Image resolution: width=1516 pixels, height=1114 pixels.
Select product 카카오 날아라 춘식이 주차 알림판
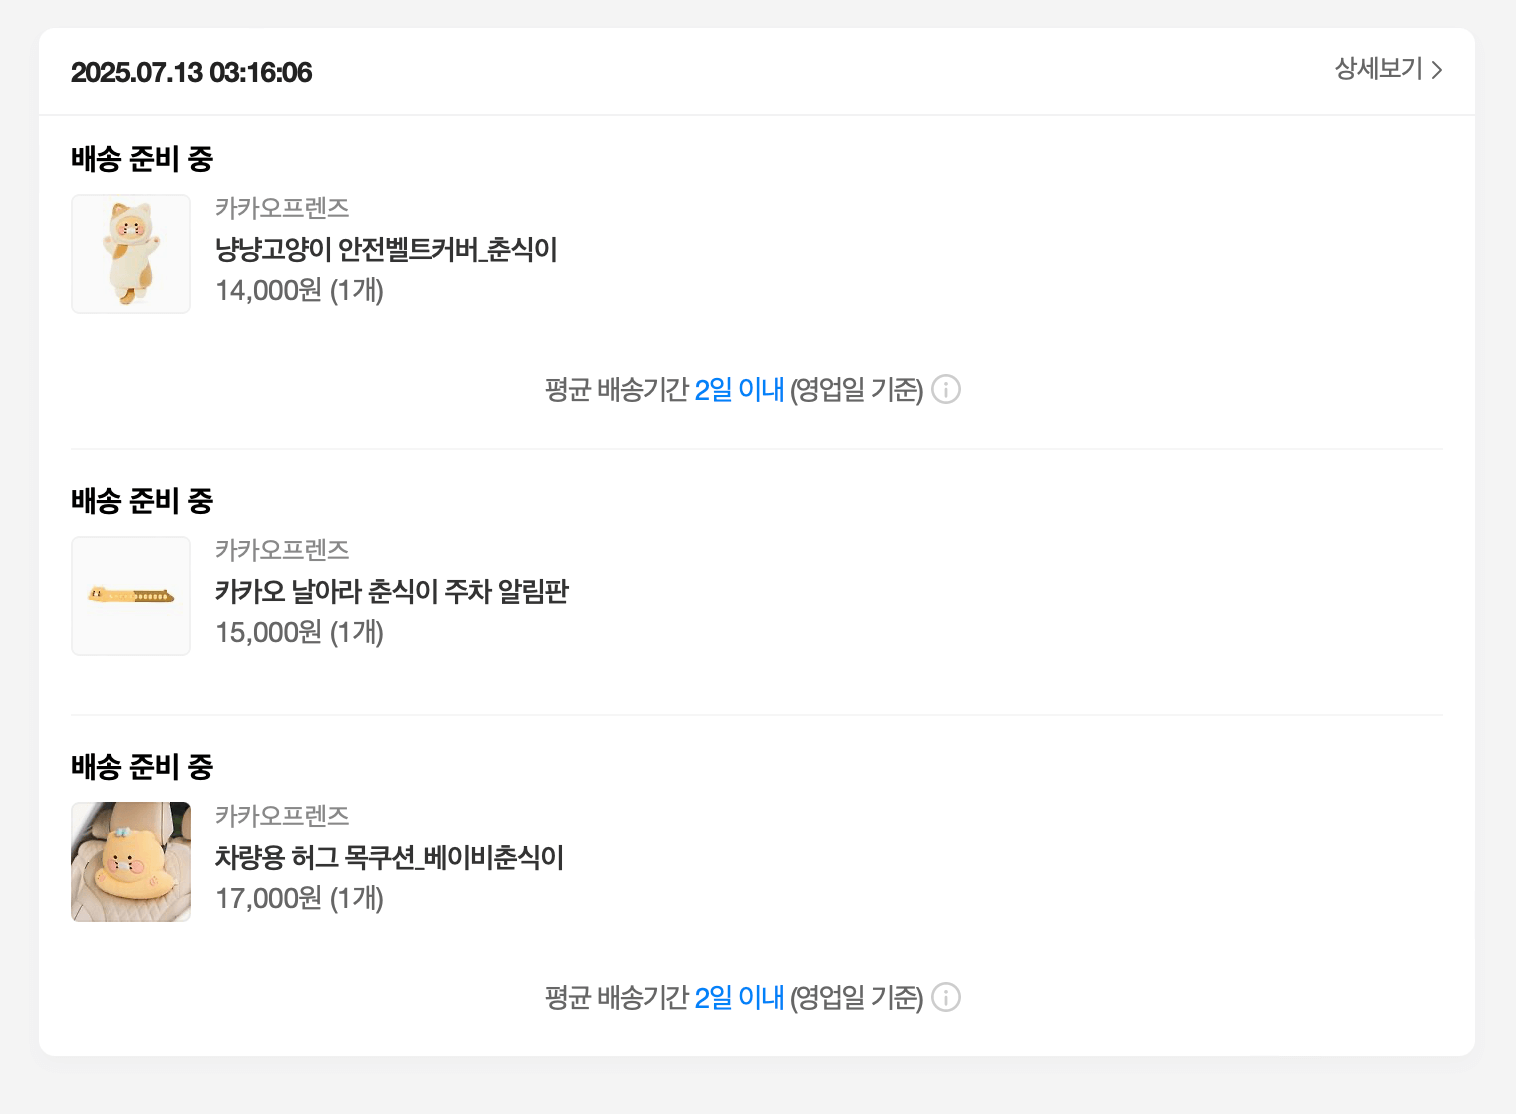pyautogui.click(x=393, y=592)
